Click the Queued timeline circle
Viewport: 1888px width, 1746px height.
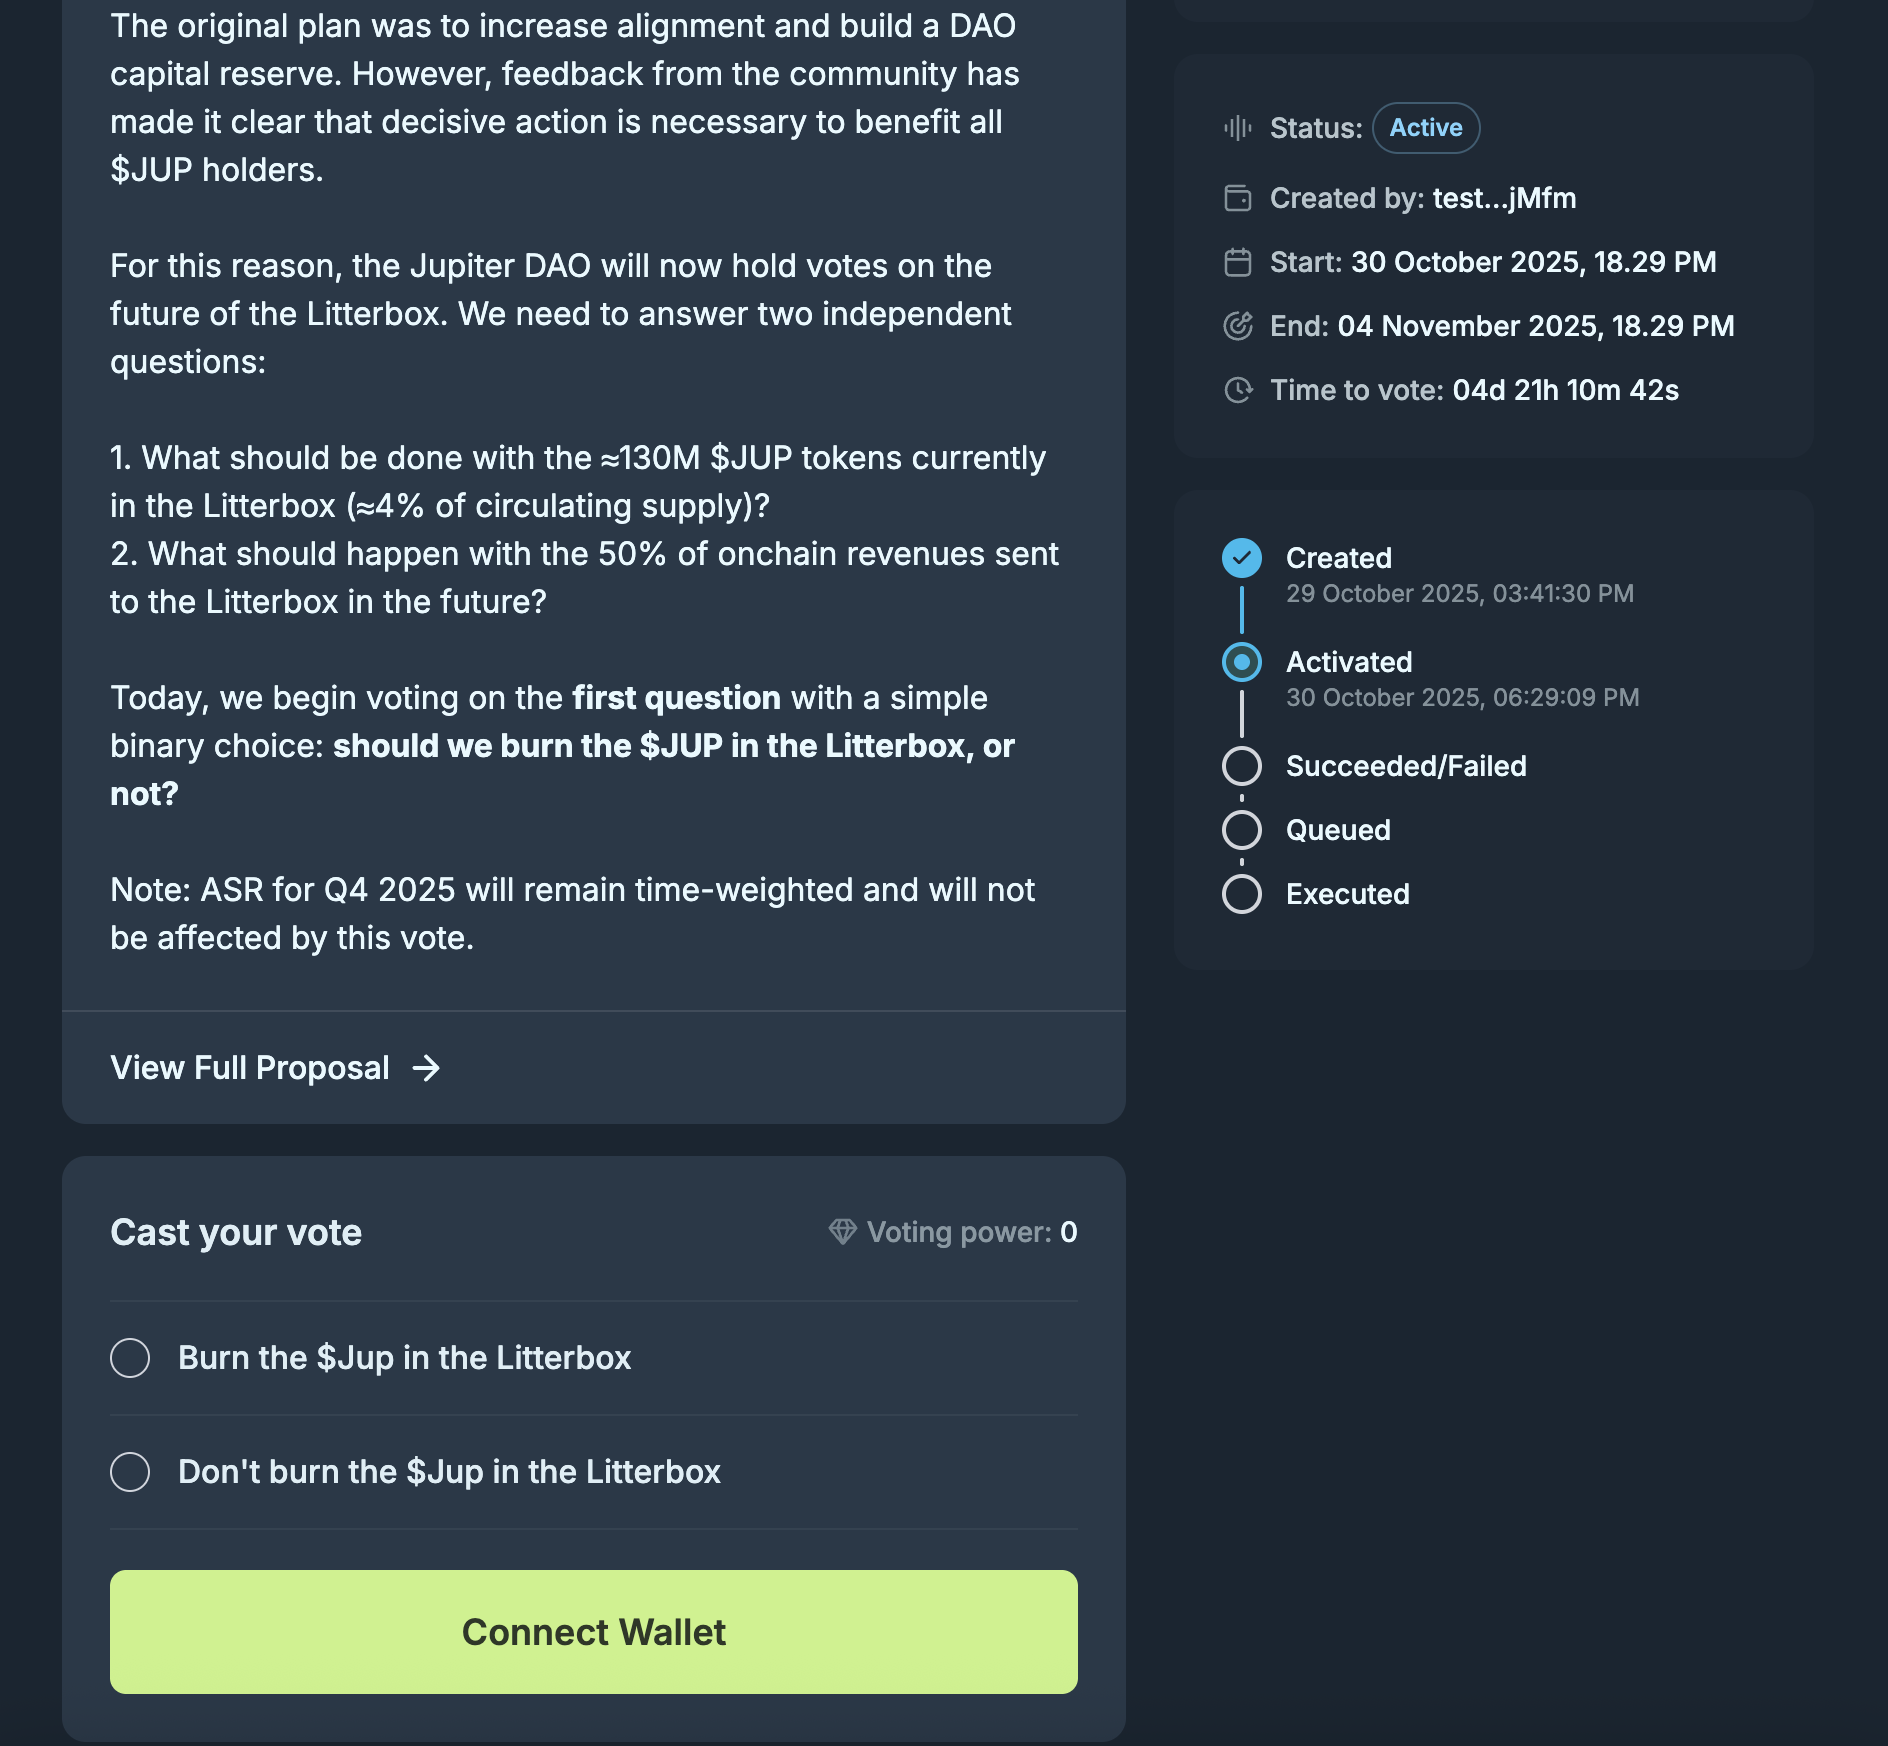click(1242, 830)
